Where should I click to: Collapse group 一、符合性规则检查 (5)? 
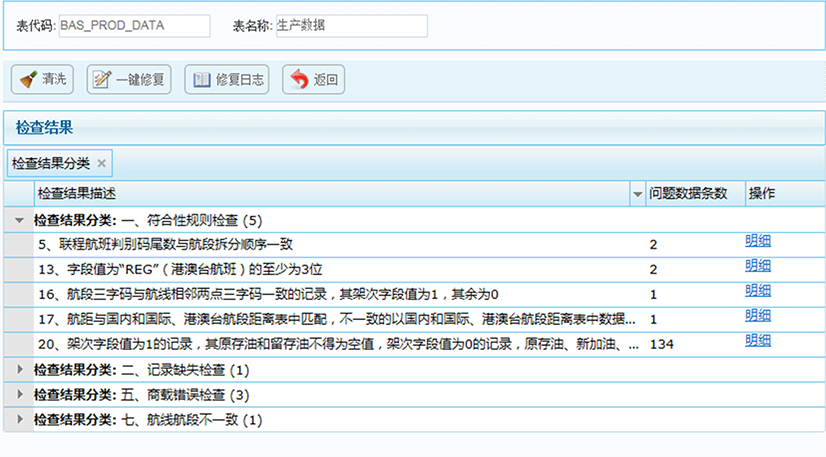[x=19, y=220]
